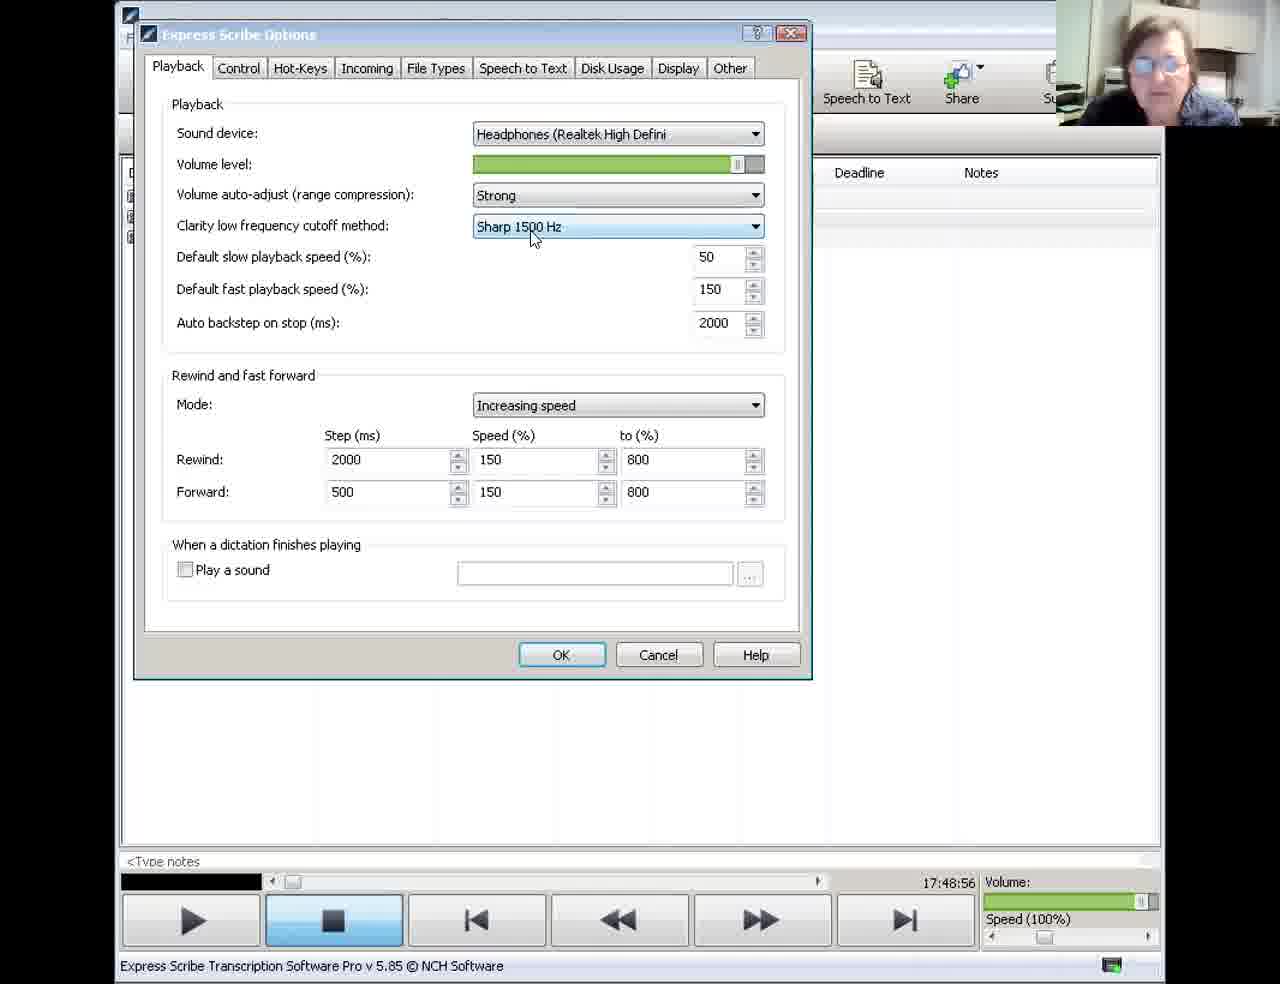Click the Rewind to (%) field
The width and height of the screenshot is (1280, 984).
click(684, 460)
